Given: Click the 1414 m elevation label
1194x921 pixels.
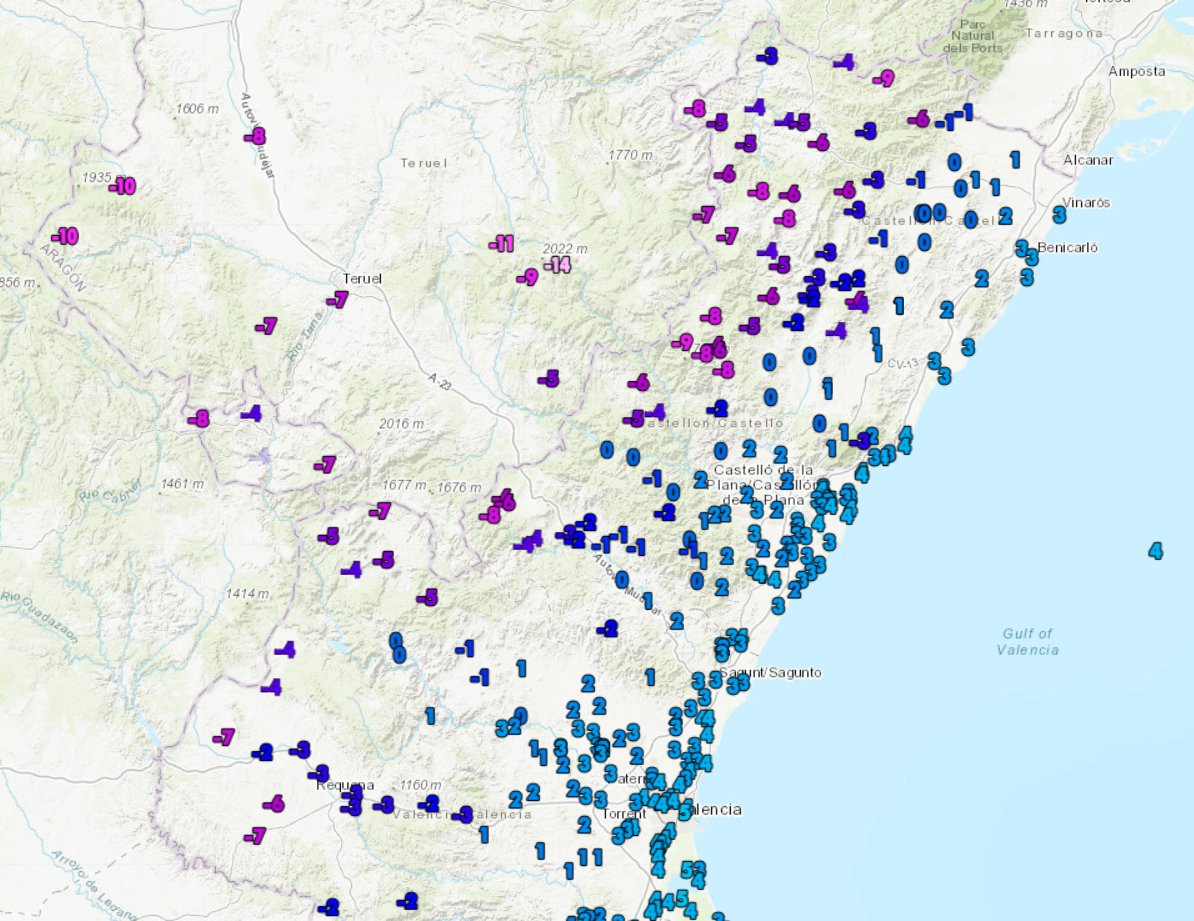Looking at the screenshot, I should coord(247,593).
